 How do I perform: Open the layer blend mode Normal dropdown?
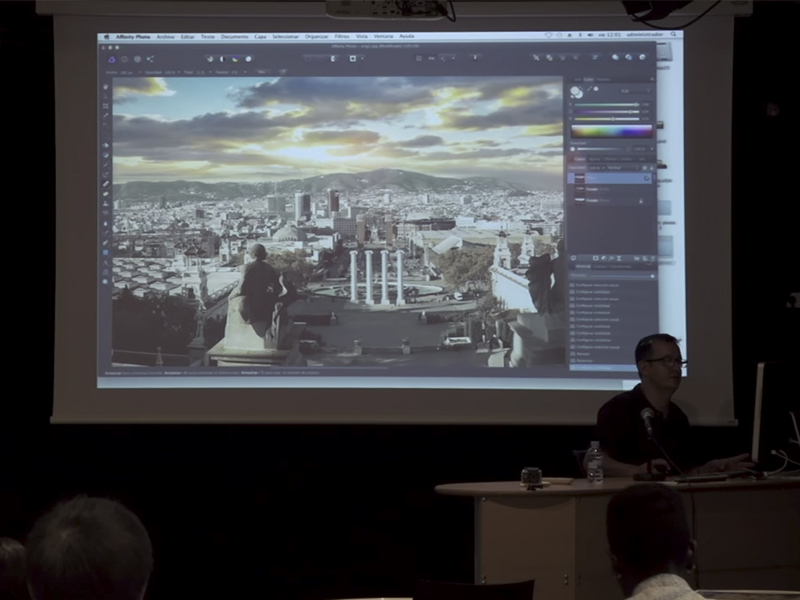(623, 168)
